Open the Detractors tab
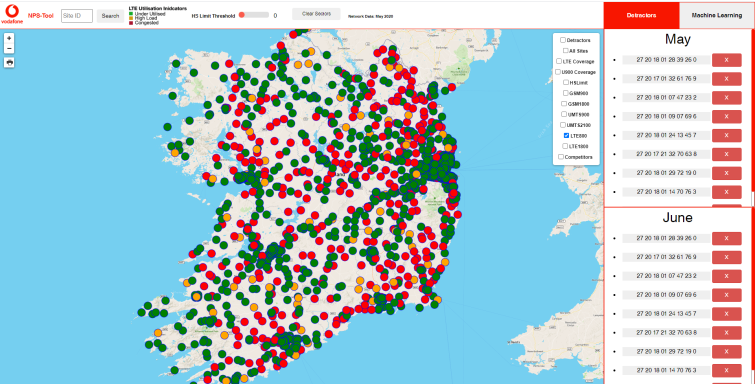The image size is (755, 384). click(641, 15)
